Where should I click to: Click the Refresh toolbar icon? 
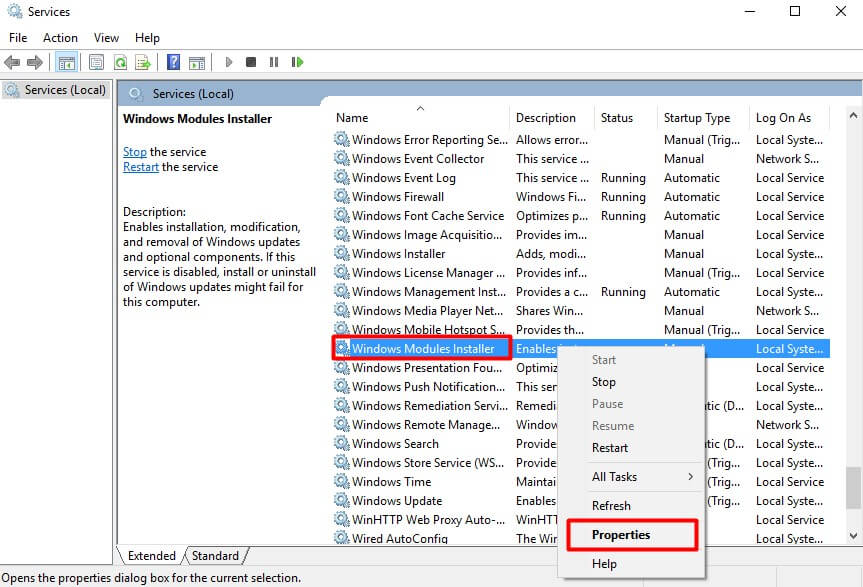click(120, 62)
